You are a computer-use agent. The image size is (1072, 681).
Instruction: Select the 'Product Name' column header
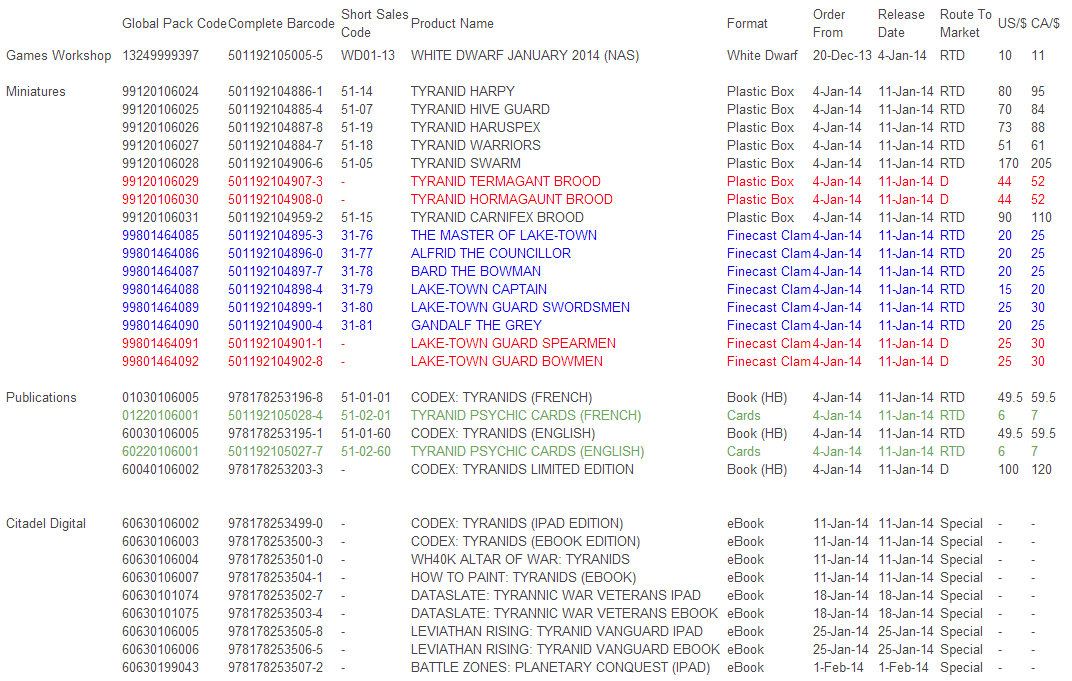pyautogui.click(x=452, y=23)
